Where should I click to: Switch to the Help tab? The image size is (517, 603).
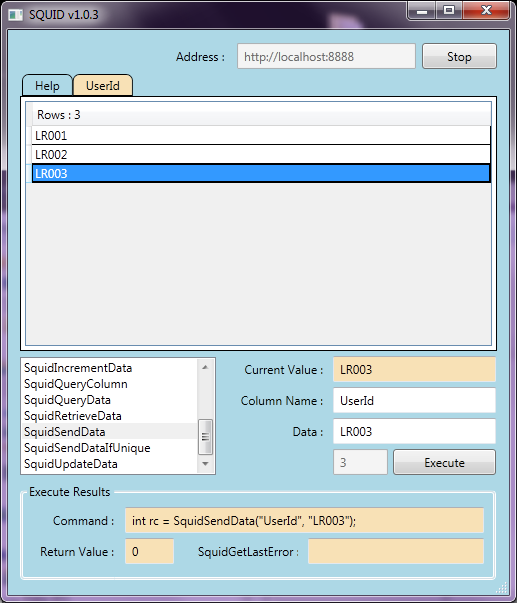(47, 85)
